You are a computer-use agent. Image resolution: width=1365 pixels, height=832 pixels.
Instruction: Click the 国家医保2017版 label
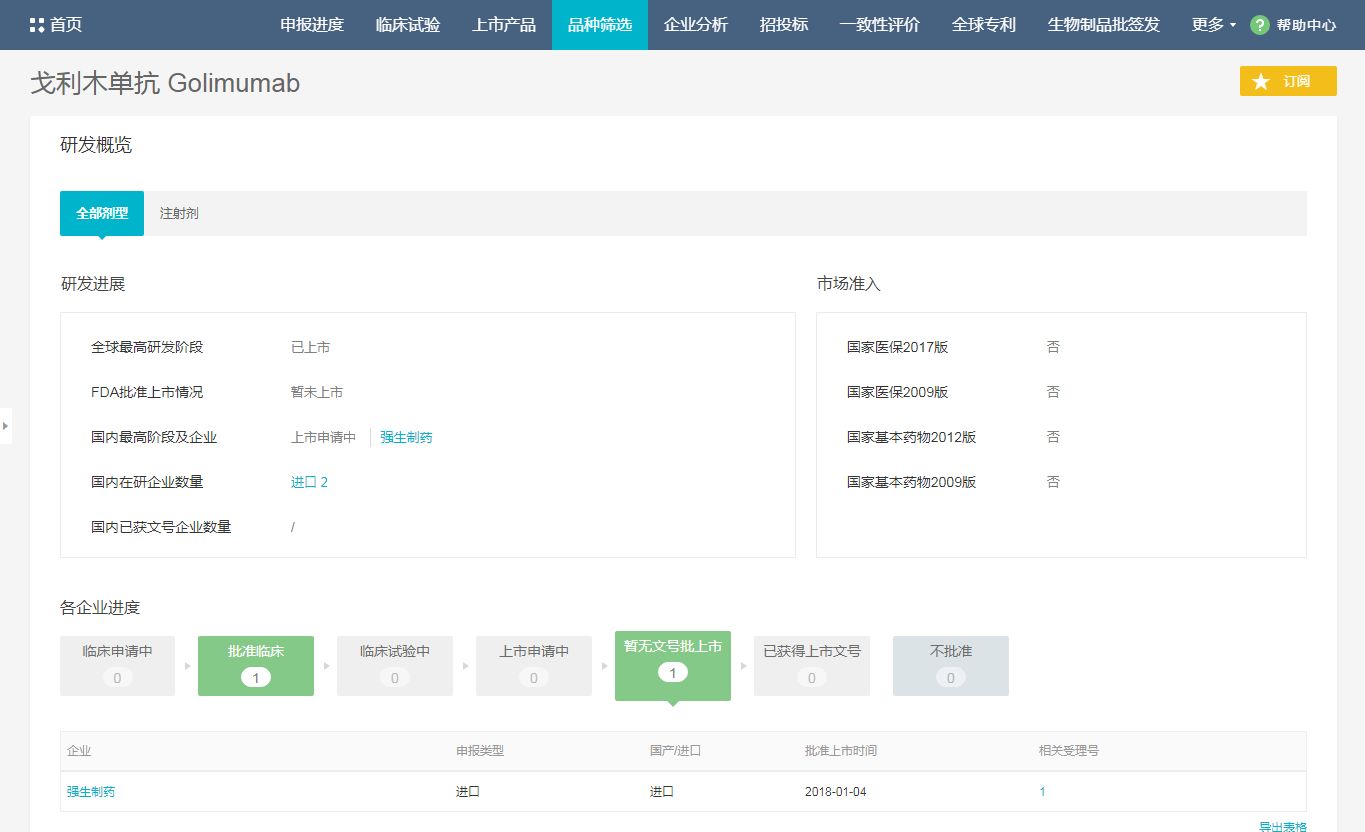point(897,347)
